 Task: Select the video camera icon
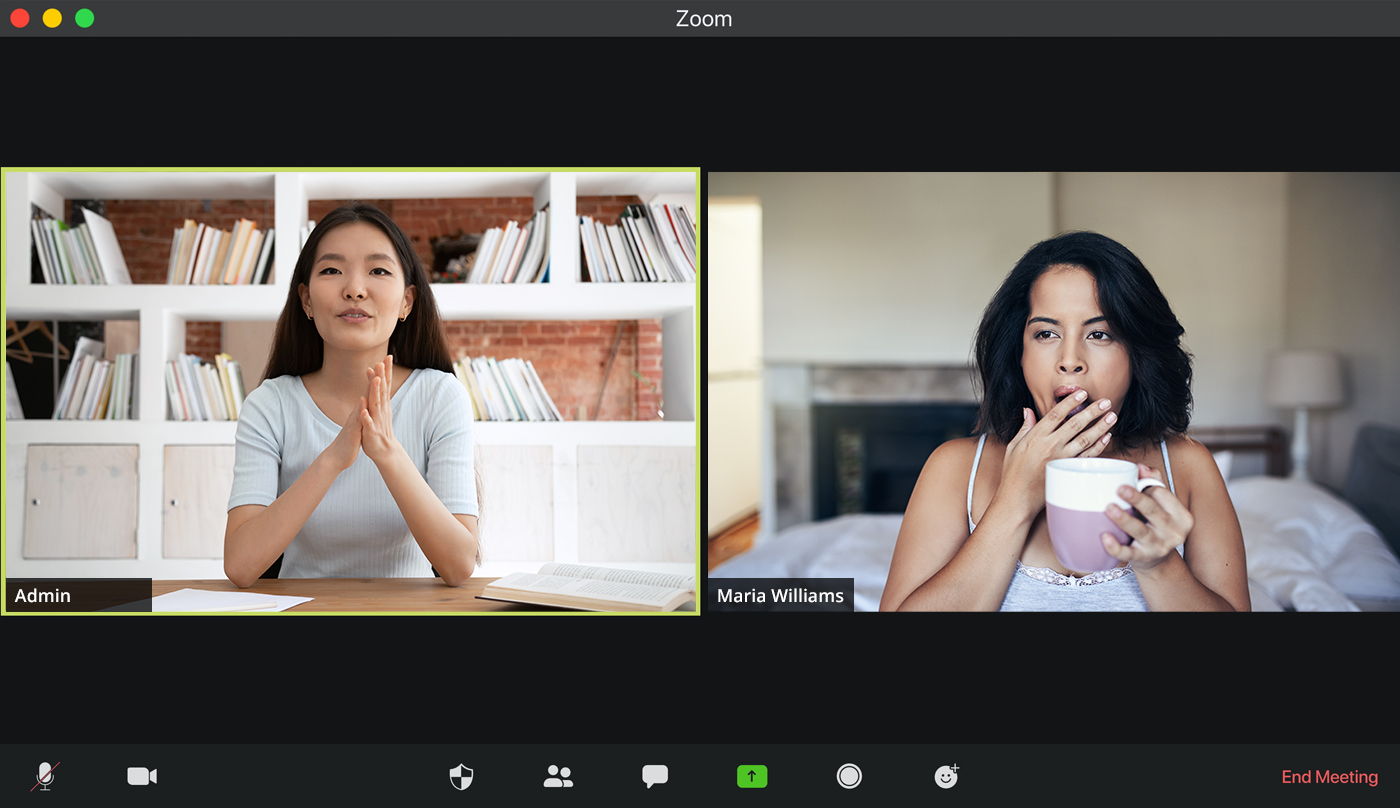[141, 776]
